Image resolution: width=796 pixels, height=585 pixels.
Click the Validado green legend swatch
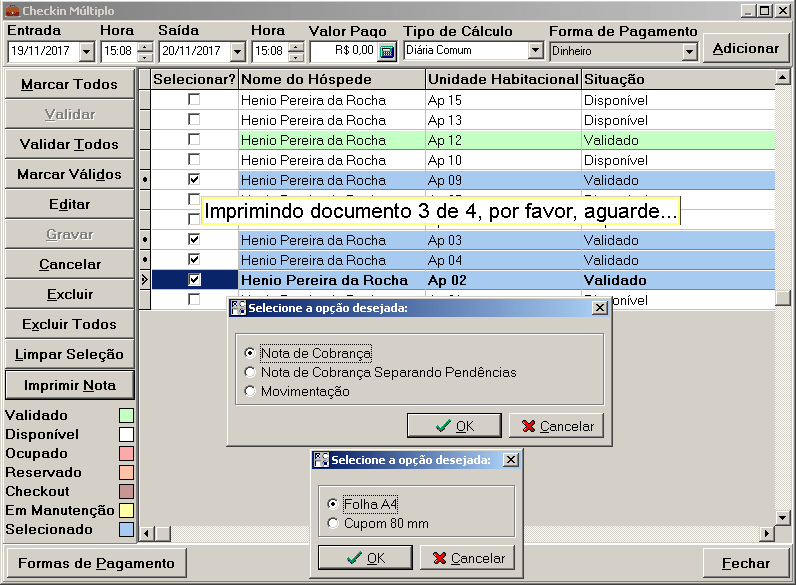(x=126, y=415)
